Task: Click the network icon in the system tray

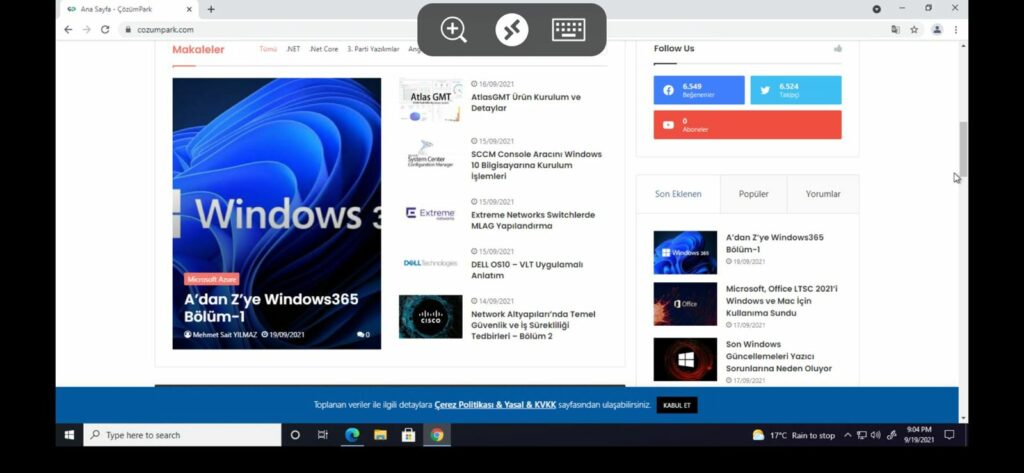Action: coord(861,435)
